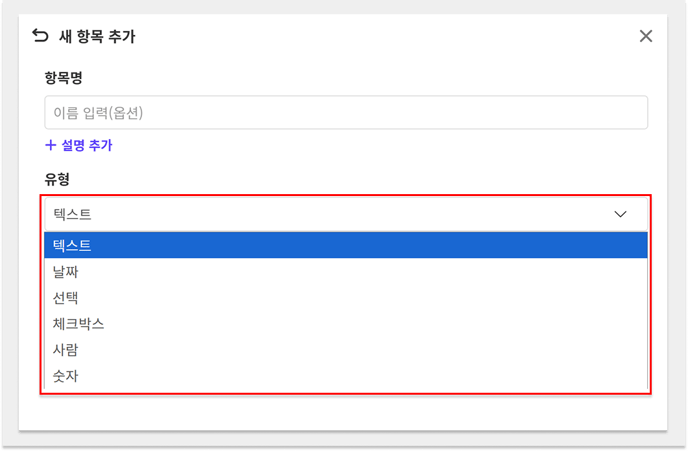Click the selected 텍스트 value in combo box
The image size is (688, 451).
pyautogui.click(x=72, y=214)
